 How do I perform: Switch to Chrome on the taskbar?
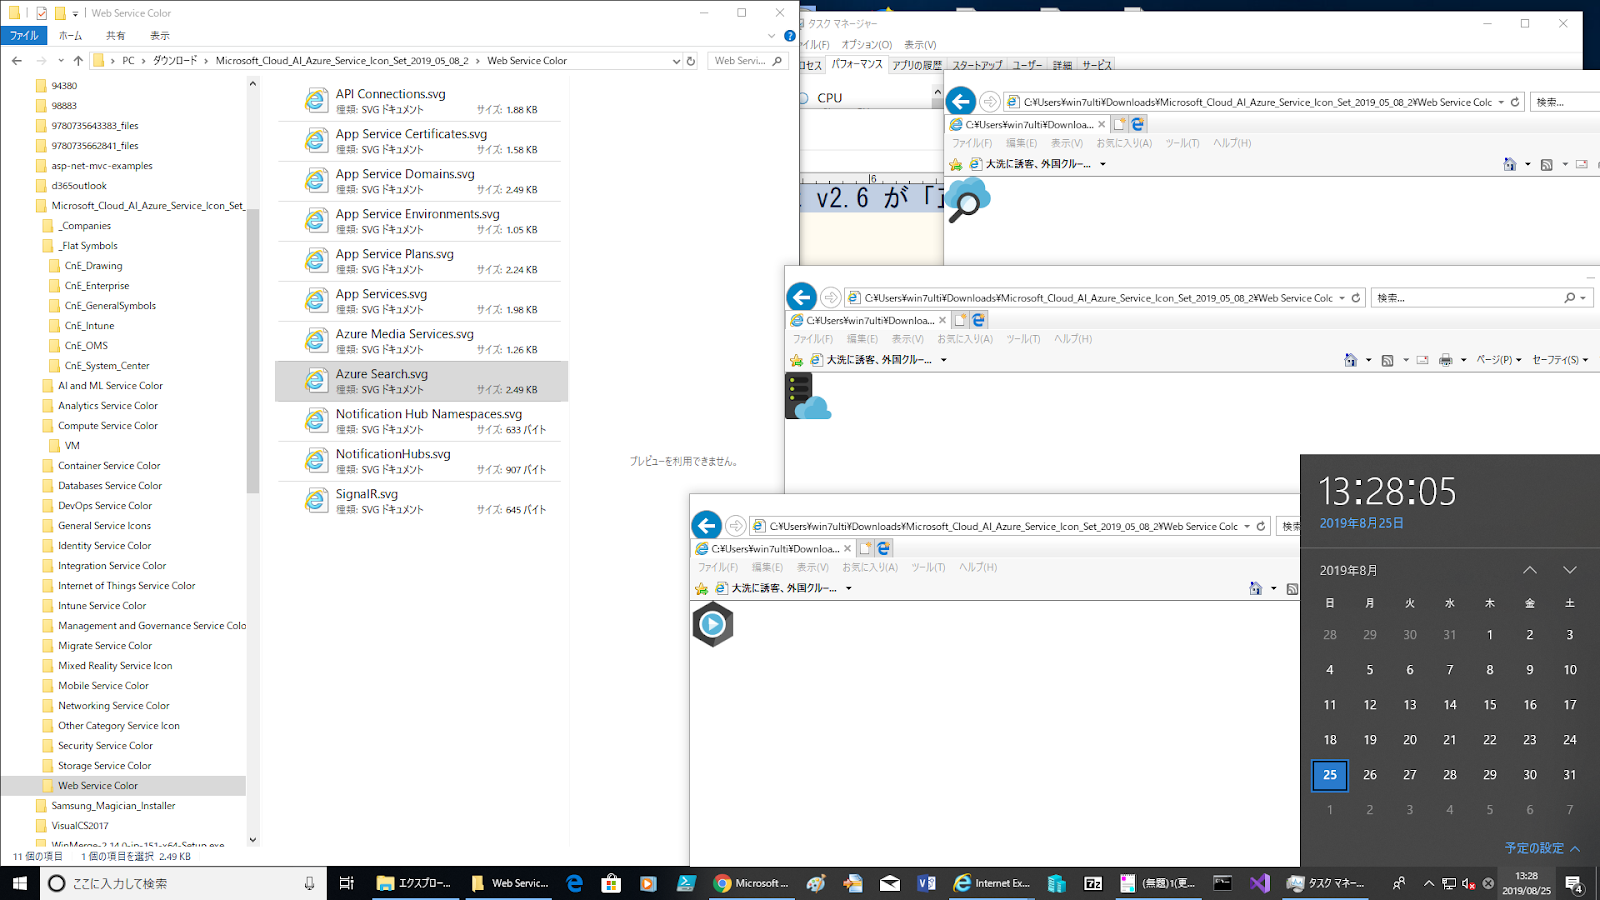[x=753, y=883]
